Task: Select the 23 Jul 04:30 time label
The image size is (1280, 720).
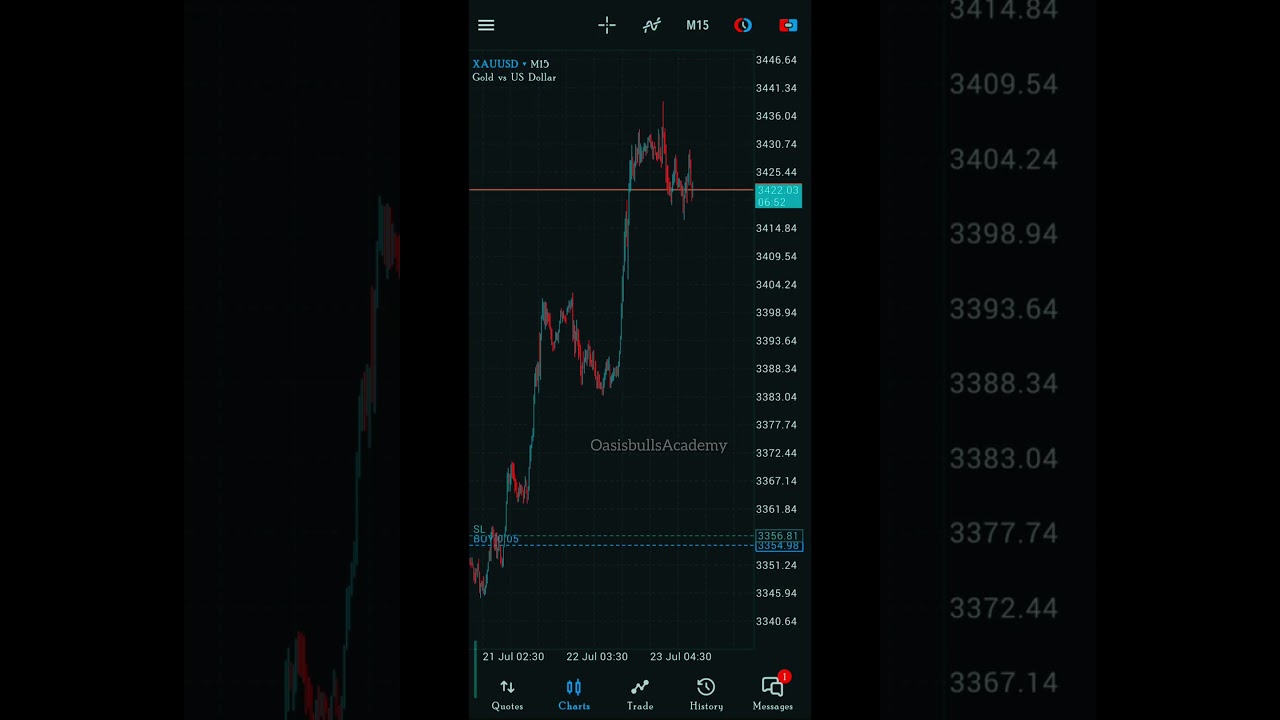Action: tap(681, 657)
